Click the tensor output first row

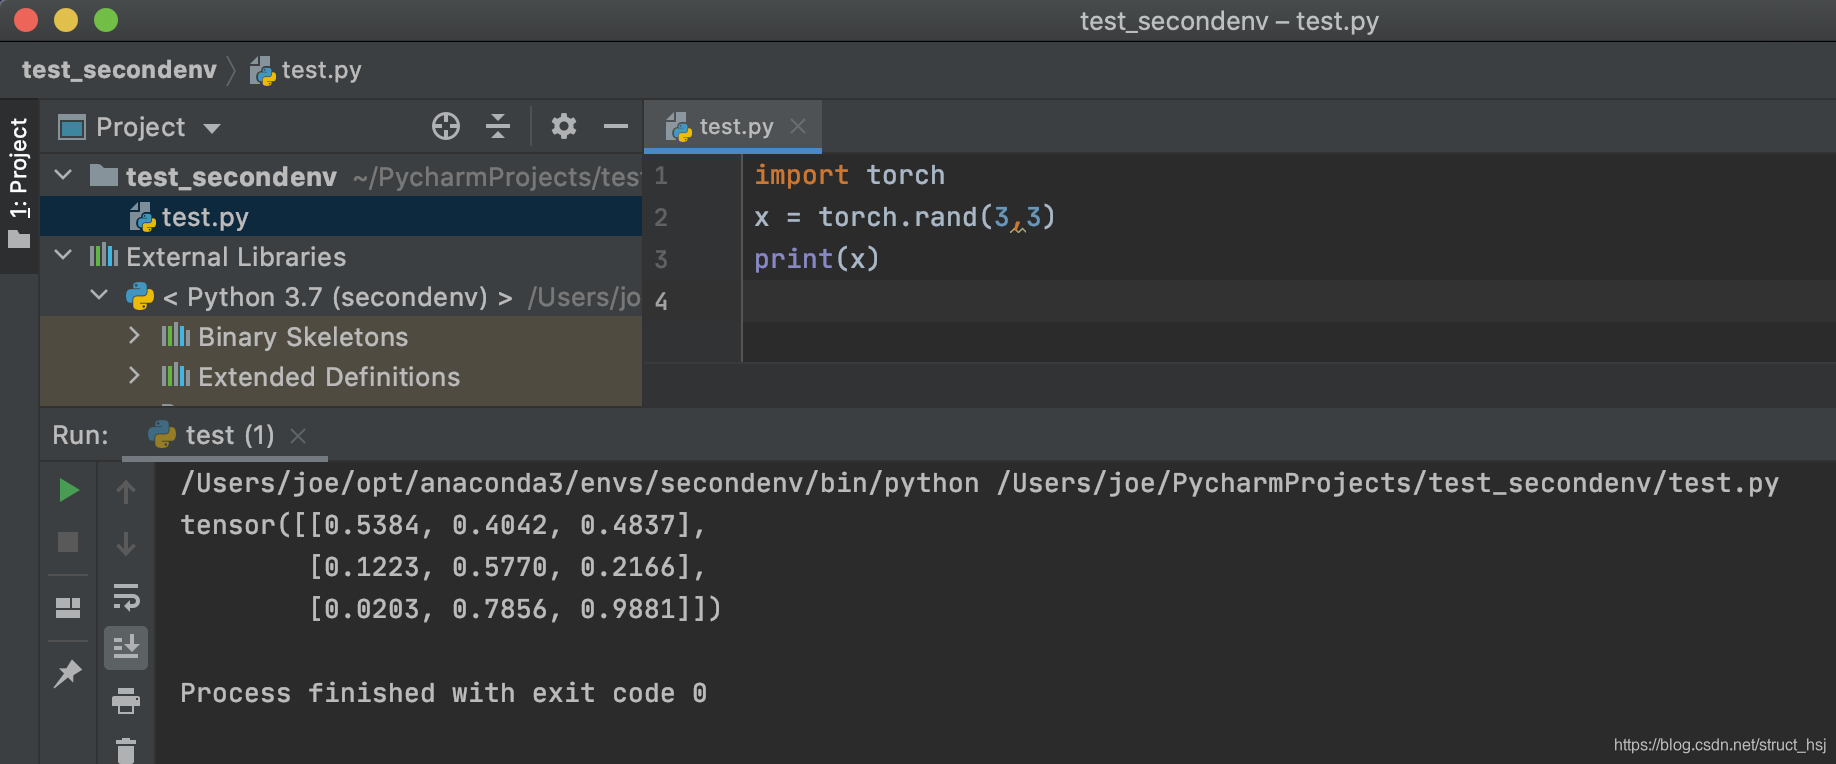443,525
